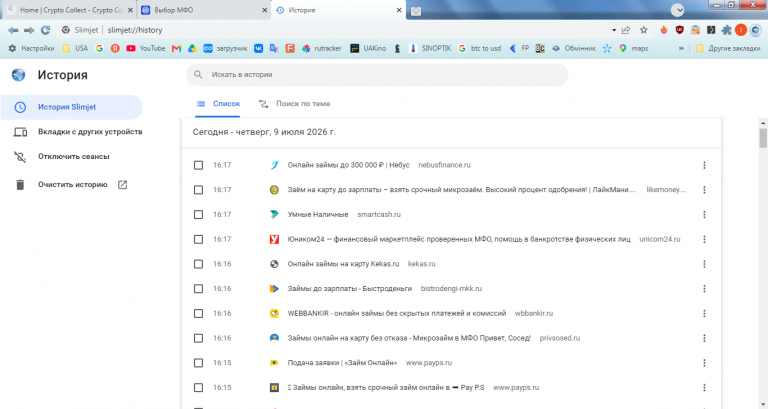Open the Настройки settings gear bookmark

31,48
